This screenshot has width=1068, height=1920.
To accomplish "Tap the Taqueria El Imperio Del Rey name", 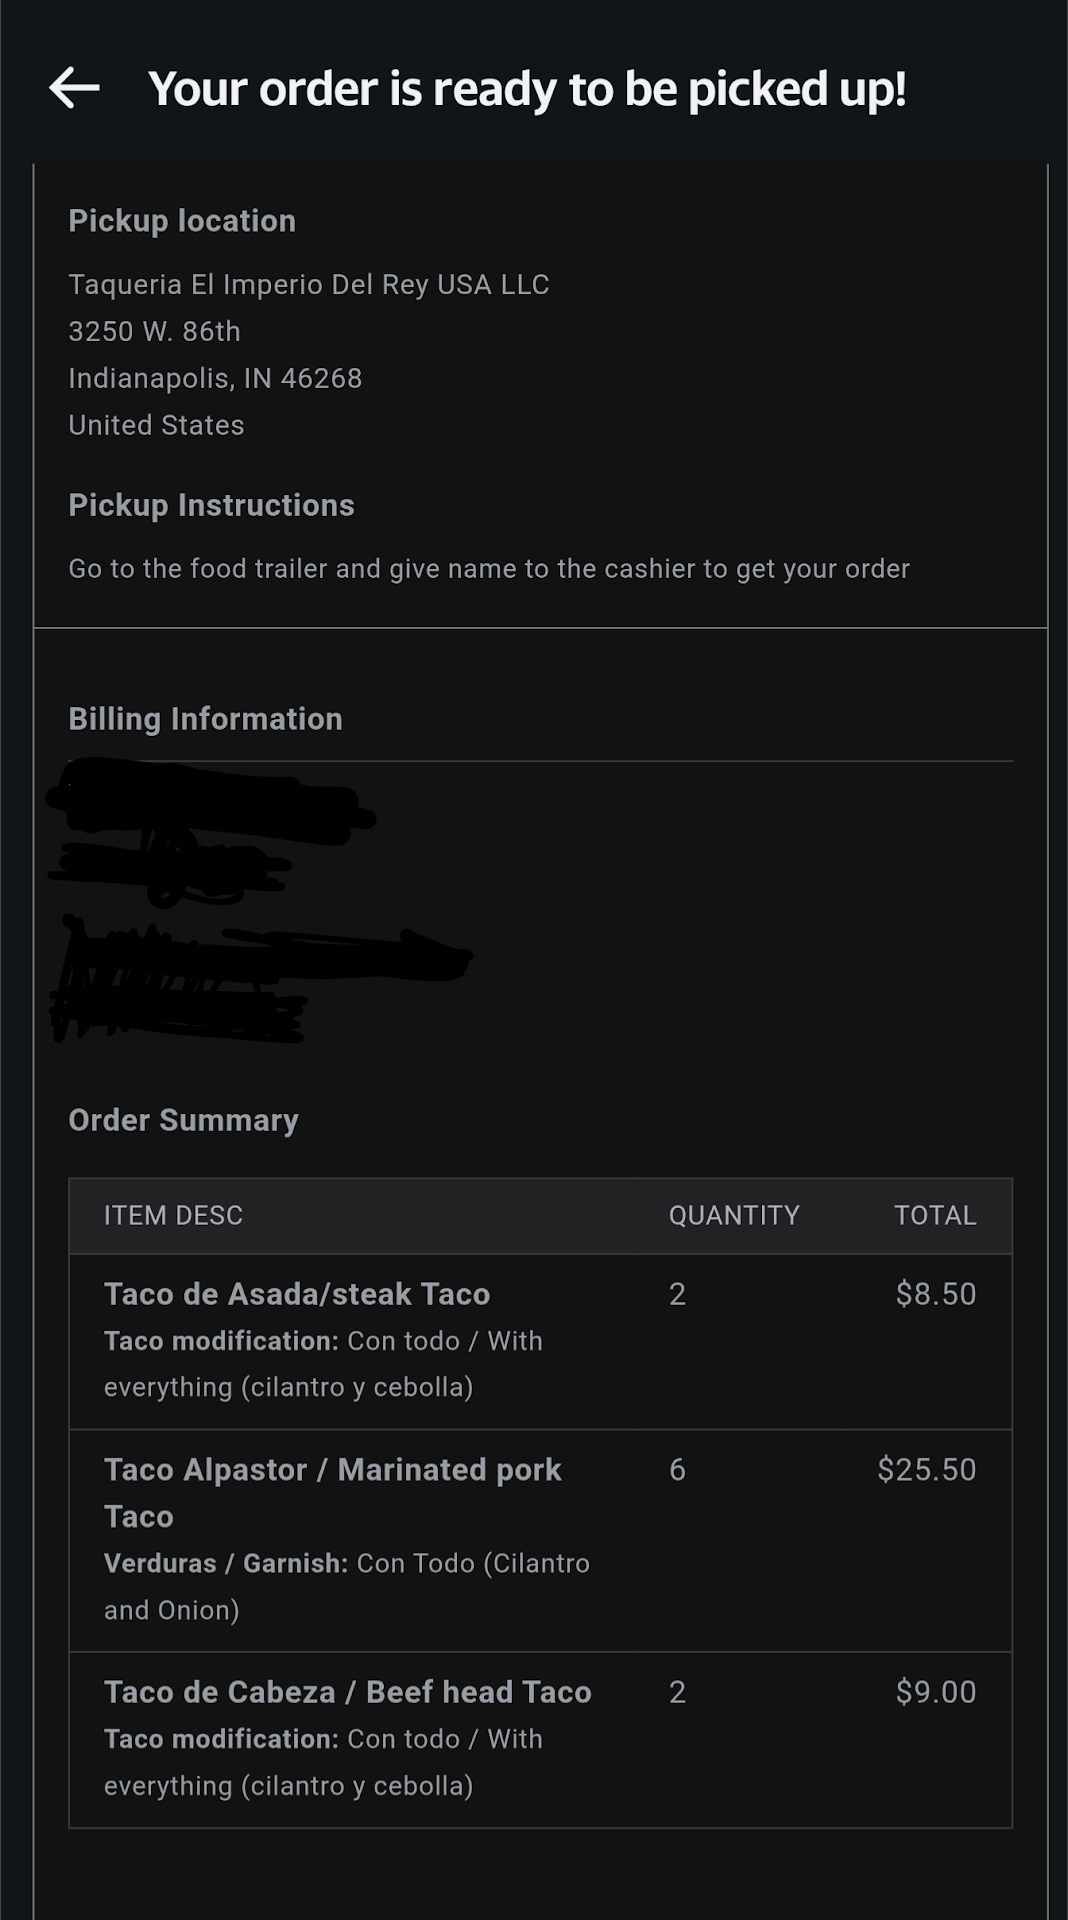I will [308, 285].
